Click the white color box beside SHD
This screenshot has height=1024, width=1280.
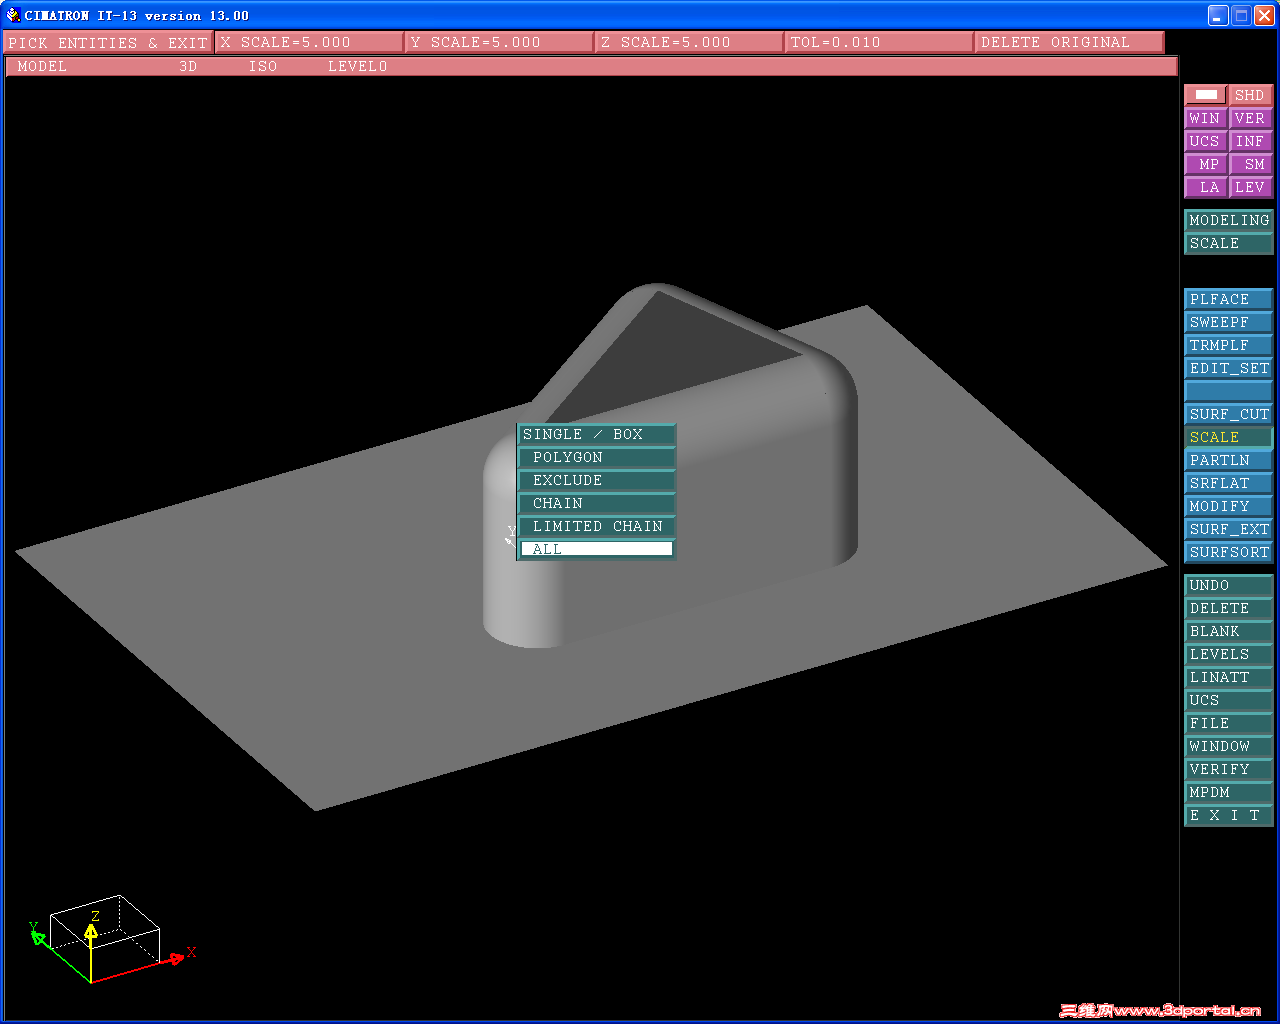pyautogui.click(x=1206, y=95)
